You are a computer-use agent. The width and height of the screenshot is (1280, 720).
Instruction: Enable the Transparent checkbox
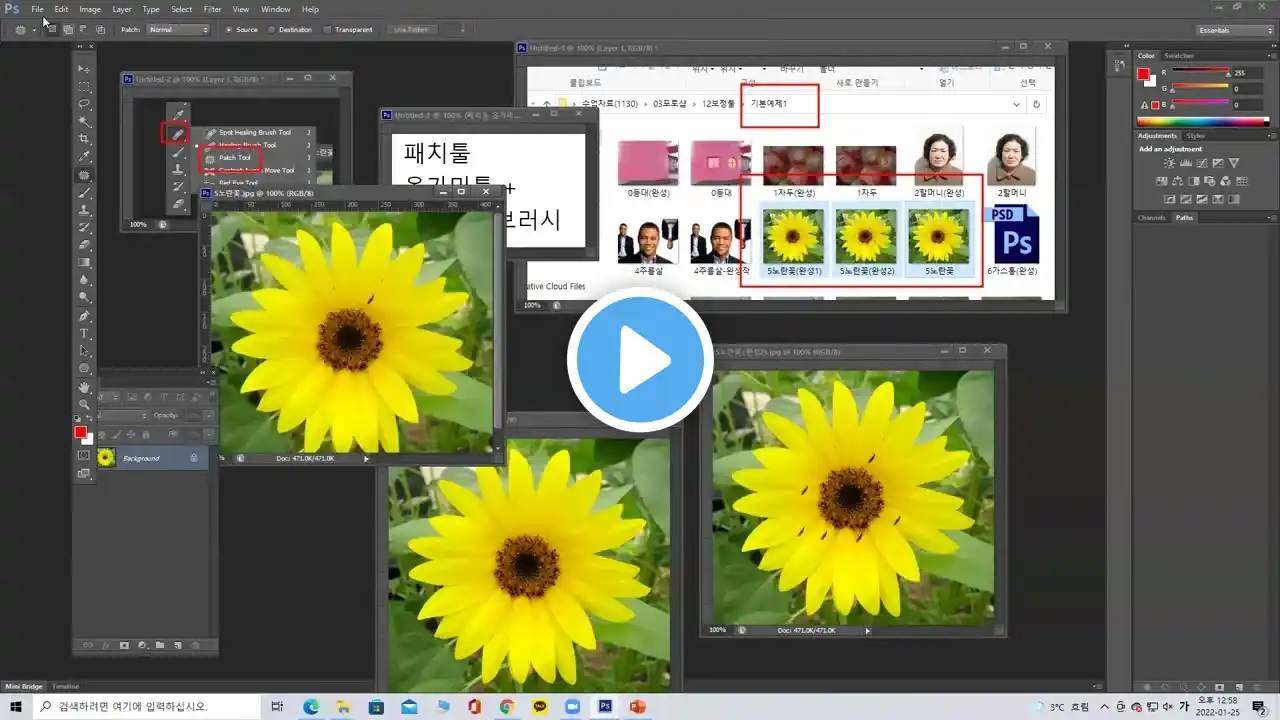(x=349, y=30)
